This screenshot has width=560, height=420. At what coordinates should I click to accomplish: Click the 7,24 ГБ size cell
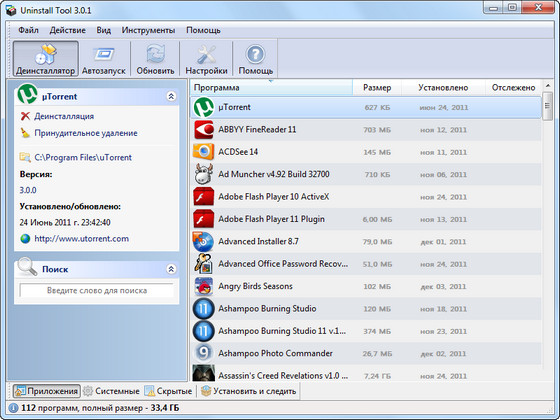coord(377,376)
